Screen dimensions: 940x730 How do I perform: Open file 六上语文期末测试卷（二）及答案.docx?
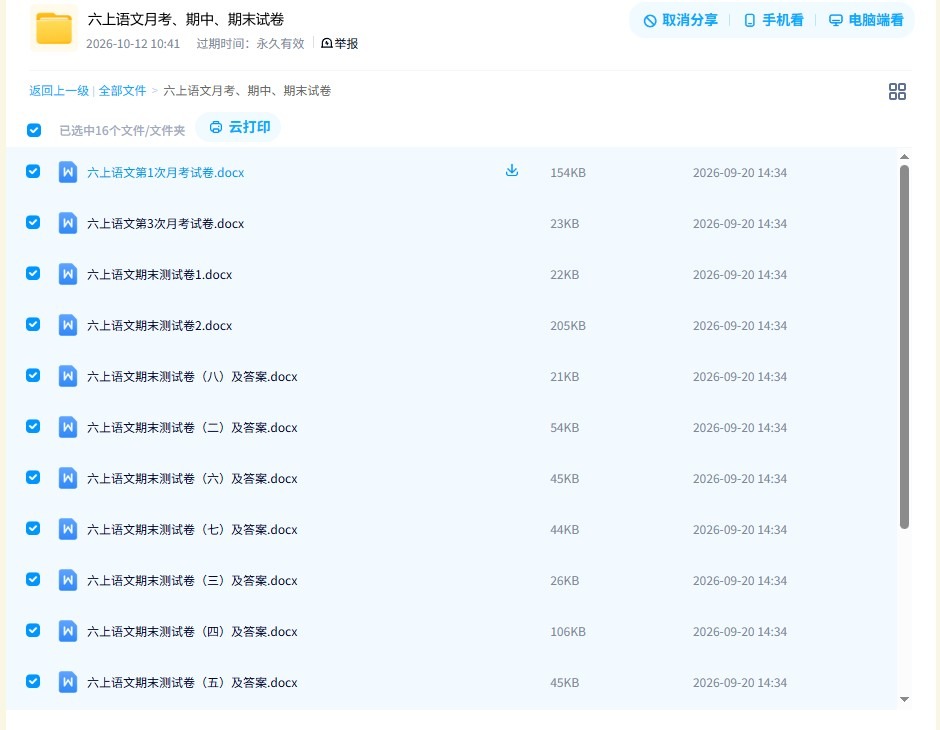coord(192,427)
